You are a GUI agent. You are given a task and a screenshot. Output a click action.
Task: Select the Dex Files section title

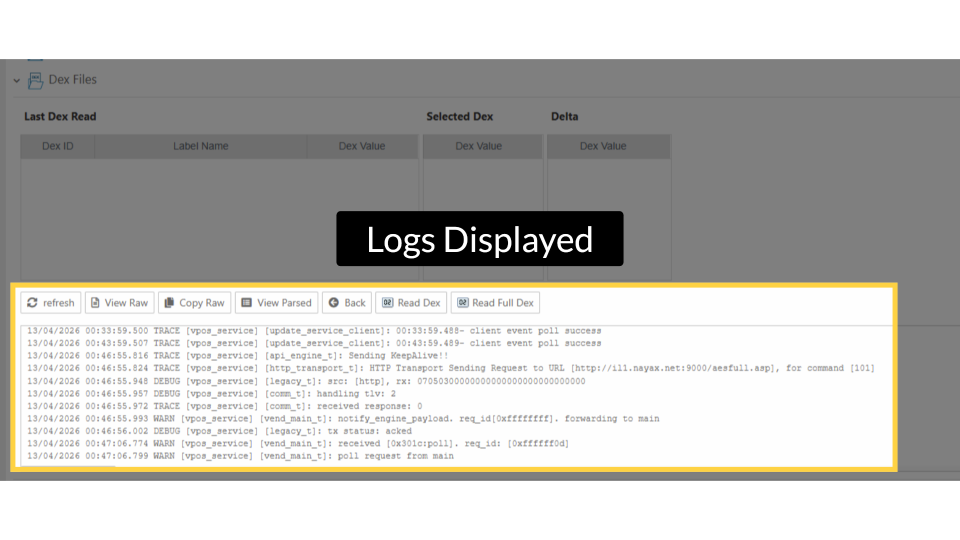coord(72,79)
